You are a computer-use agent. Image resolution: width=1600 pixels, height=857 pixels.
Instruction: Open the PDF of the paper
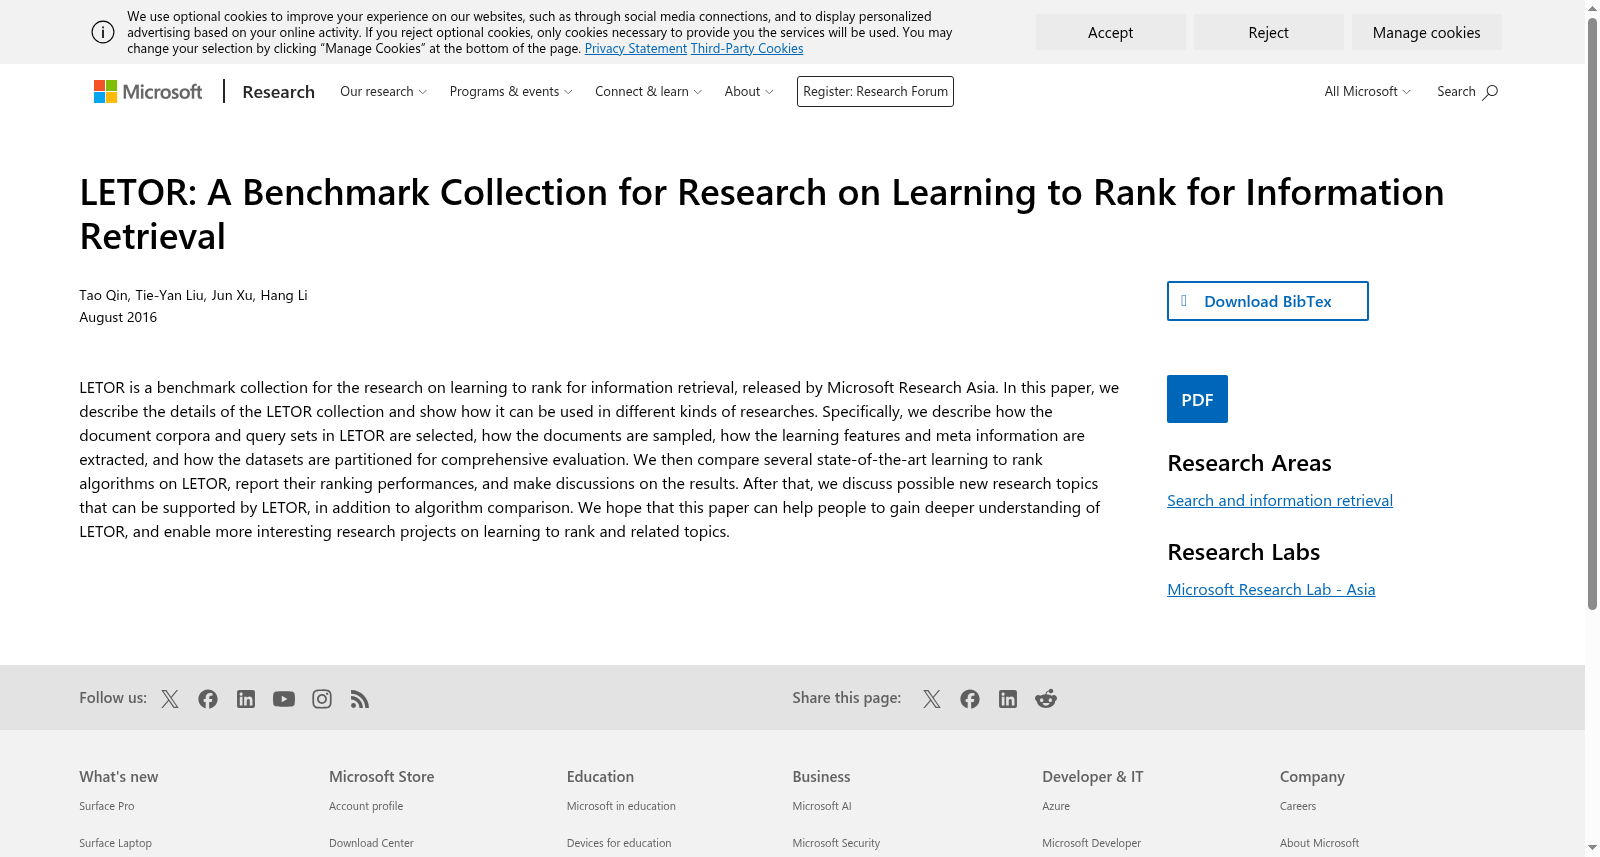tap(1197, 399)
